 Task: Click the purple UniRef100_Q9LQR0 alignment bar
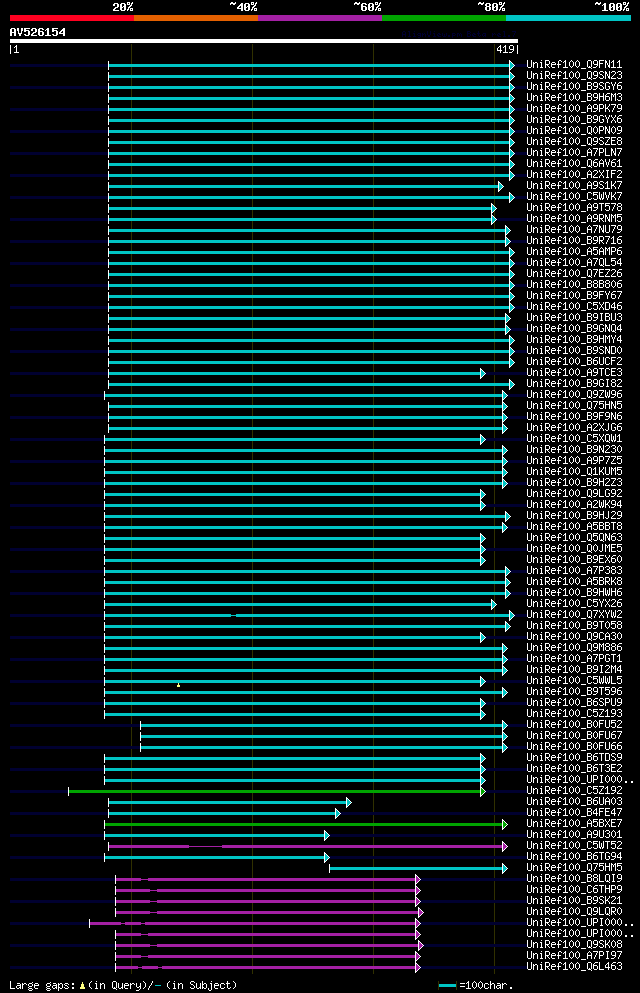(269, 913)
